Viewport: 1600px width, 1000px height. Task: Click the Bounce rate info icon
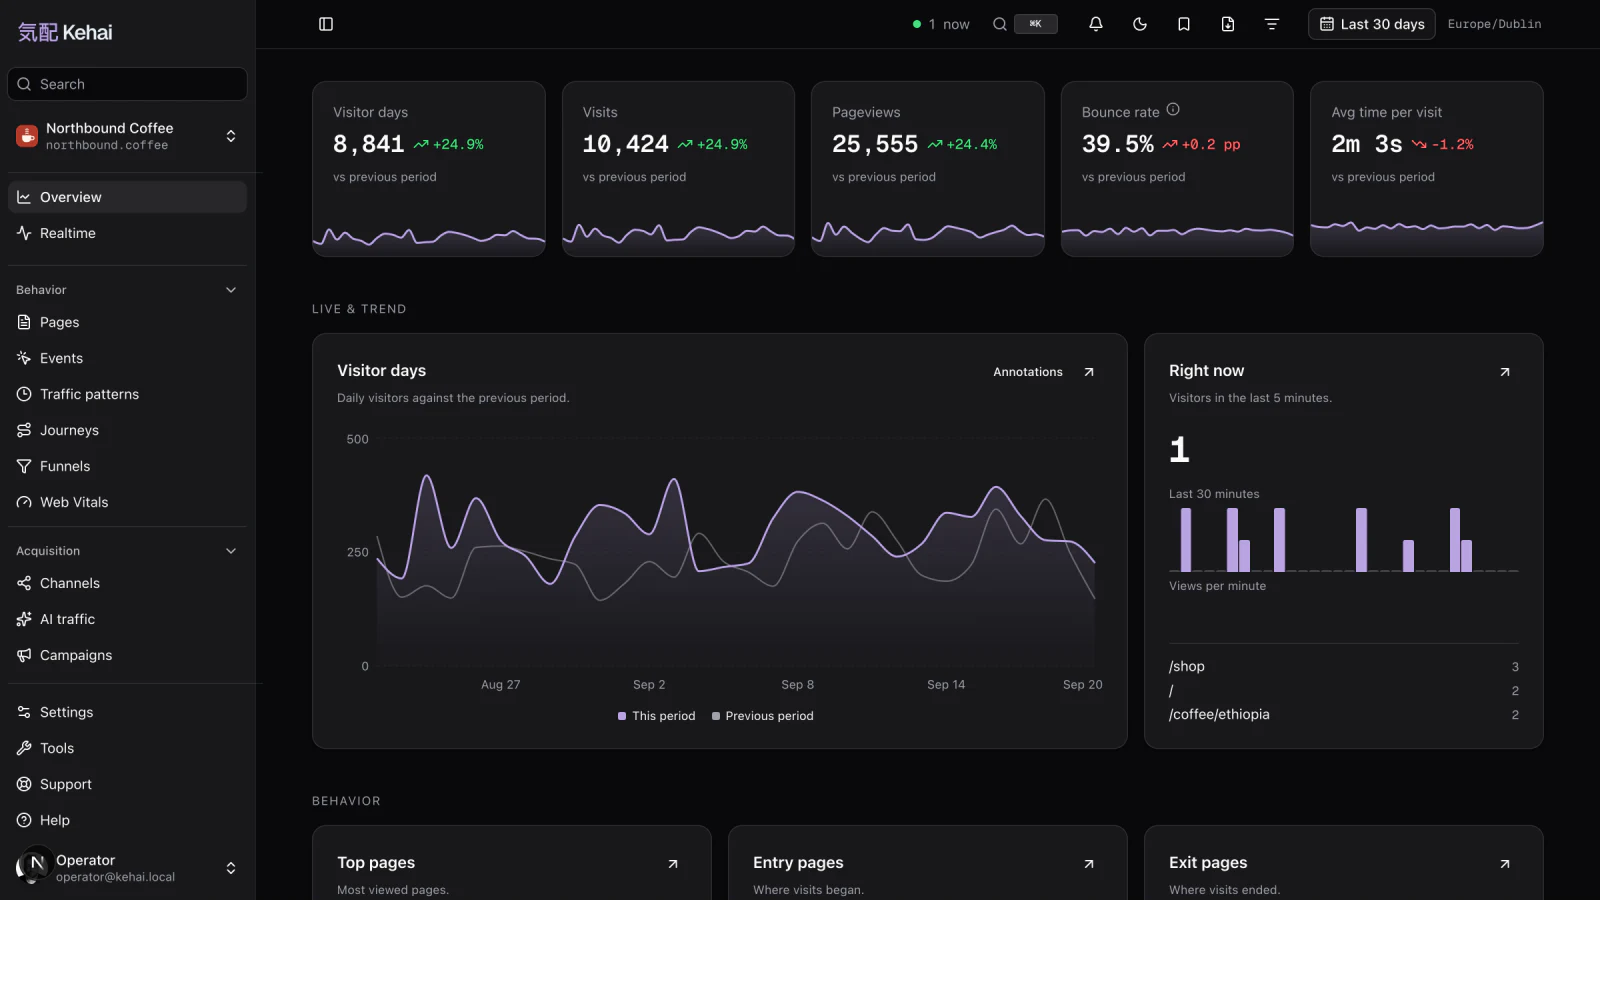(1173, 110)
